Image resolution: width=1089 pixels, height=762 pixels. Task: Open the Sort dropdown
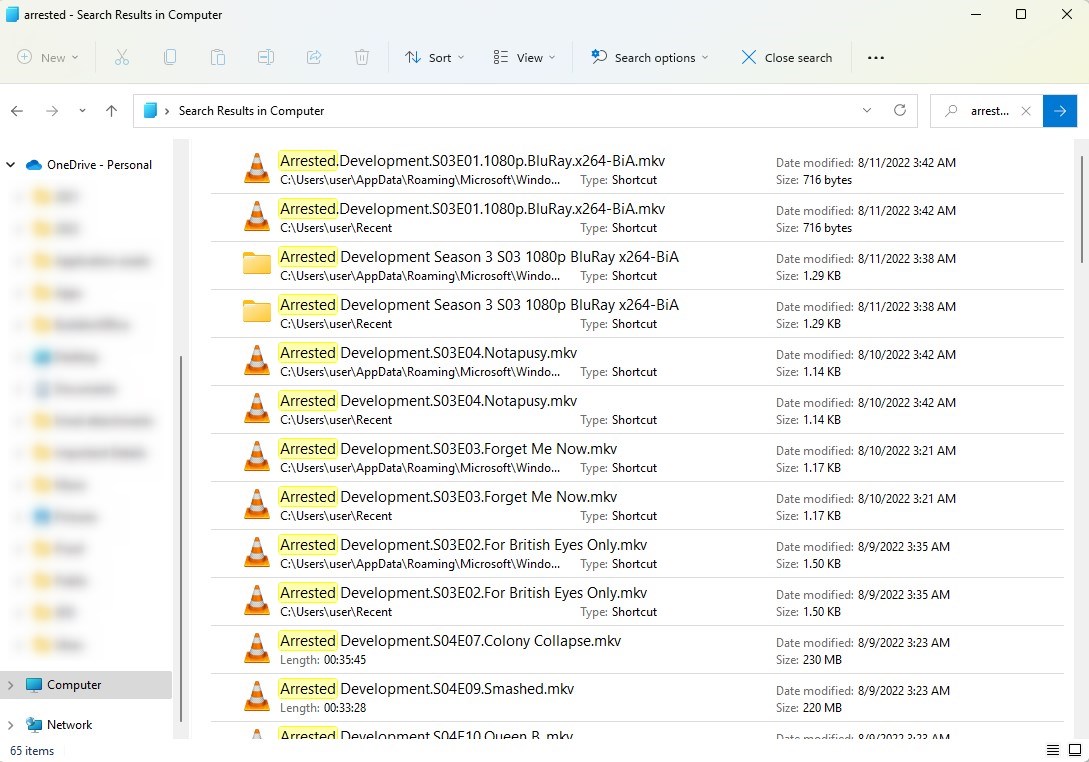coord(434,57)
